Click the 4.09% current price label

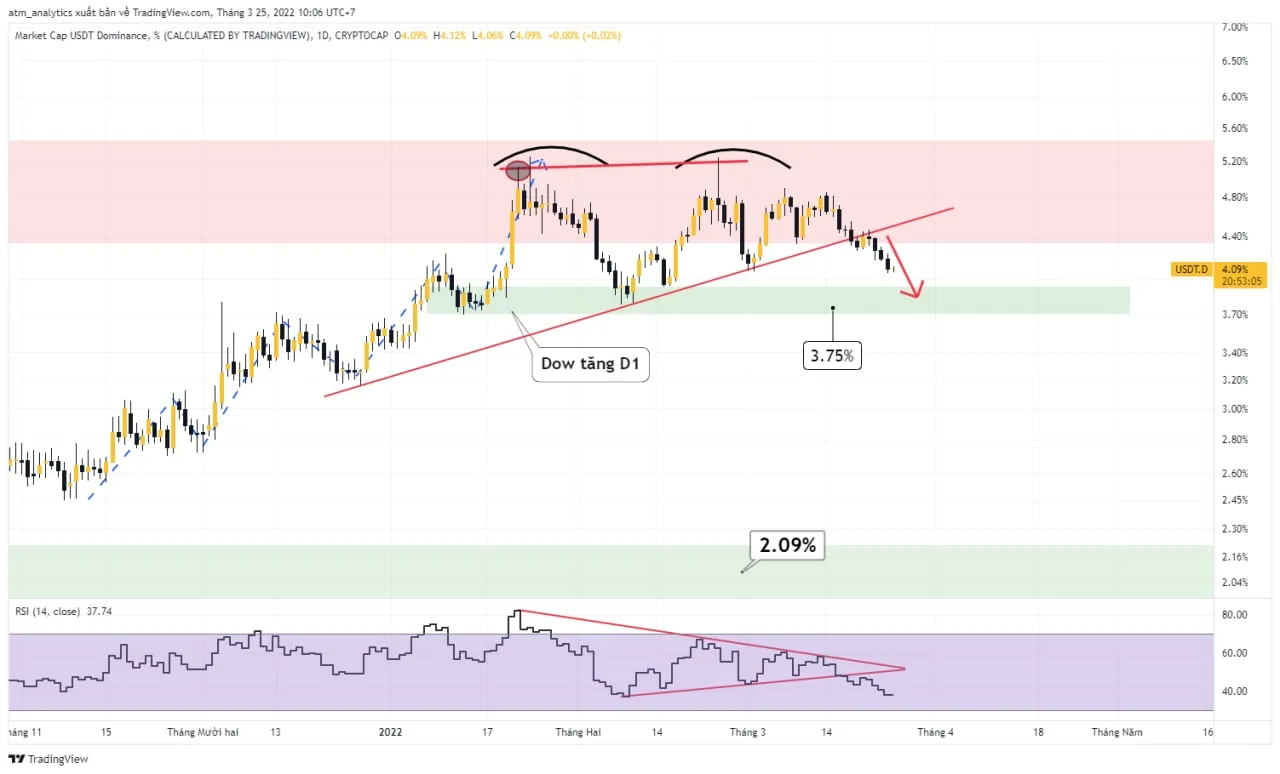click(x=1234, y=269)
